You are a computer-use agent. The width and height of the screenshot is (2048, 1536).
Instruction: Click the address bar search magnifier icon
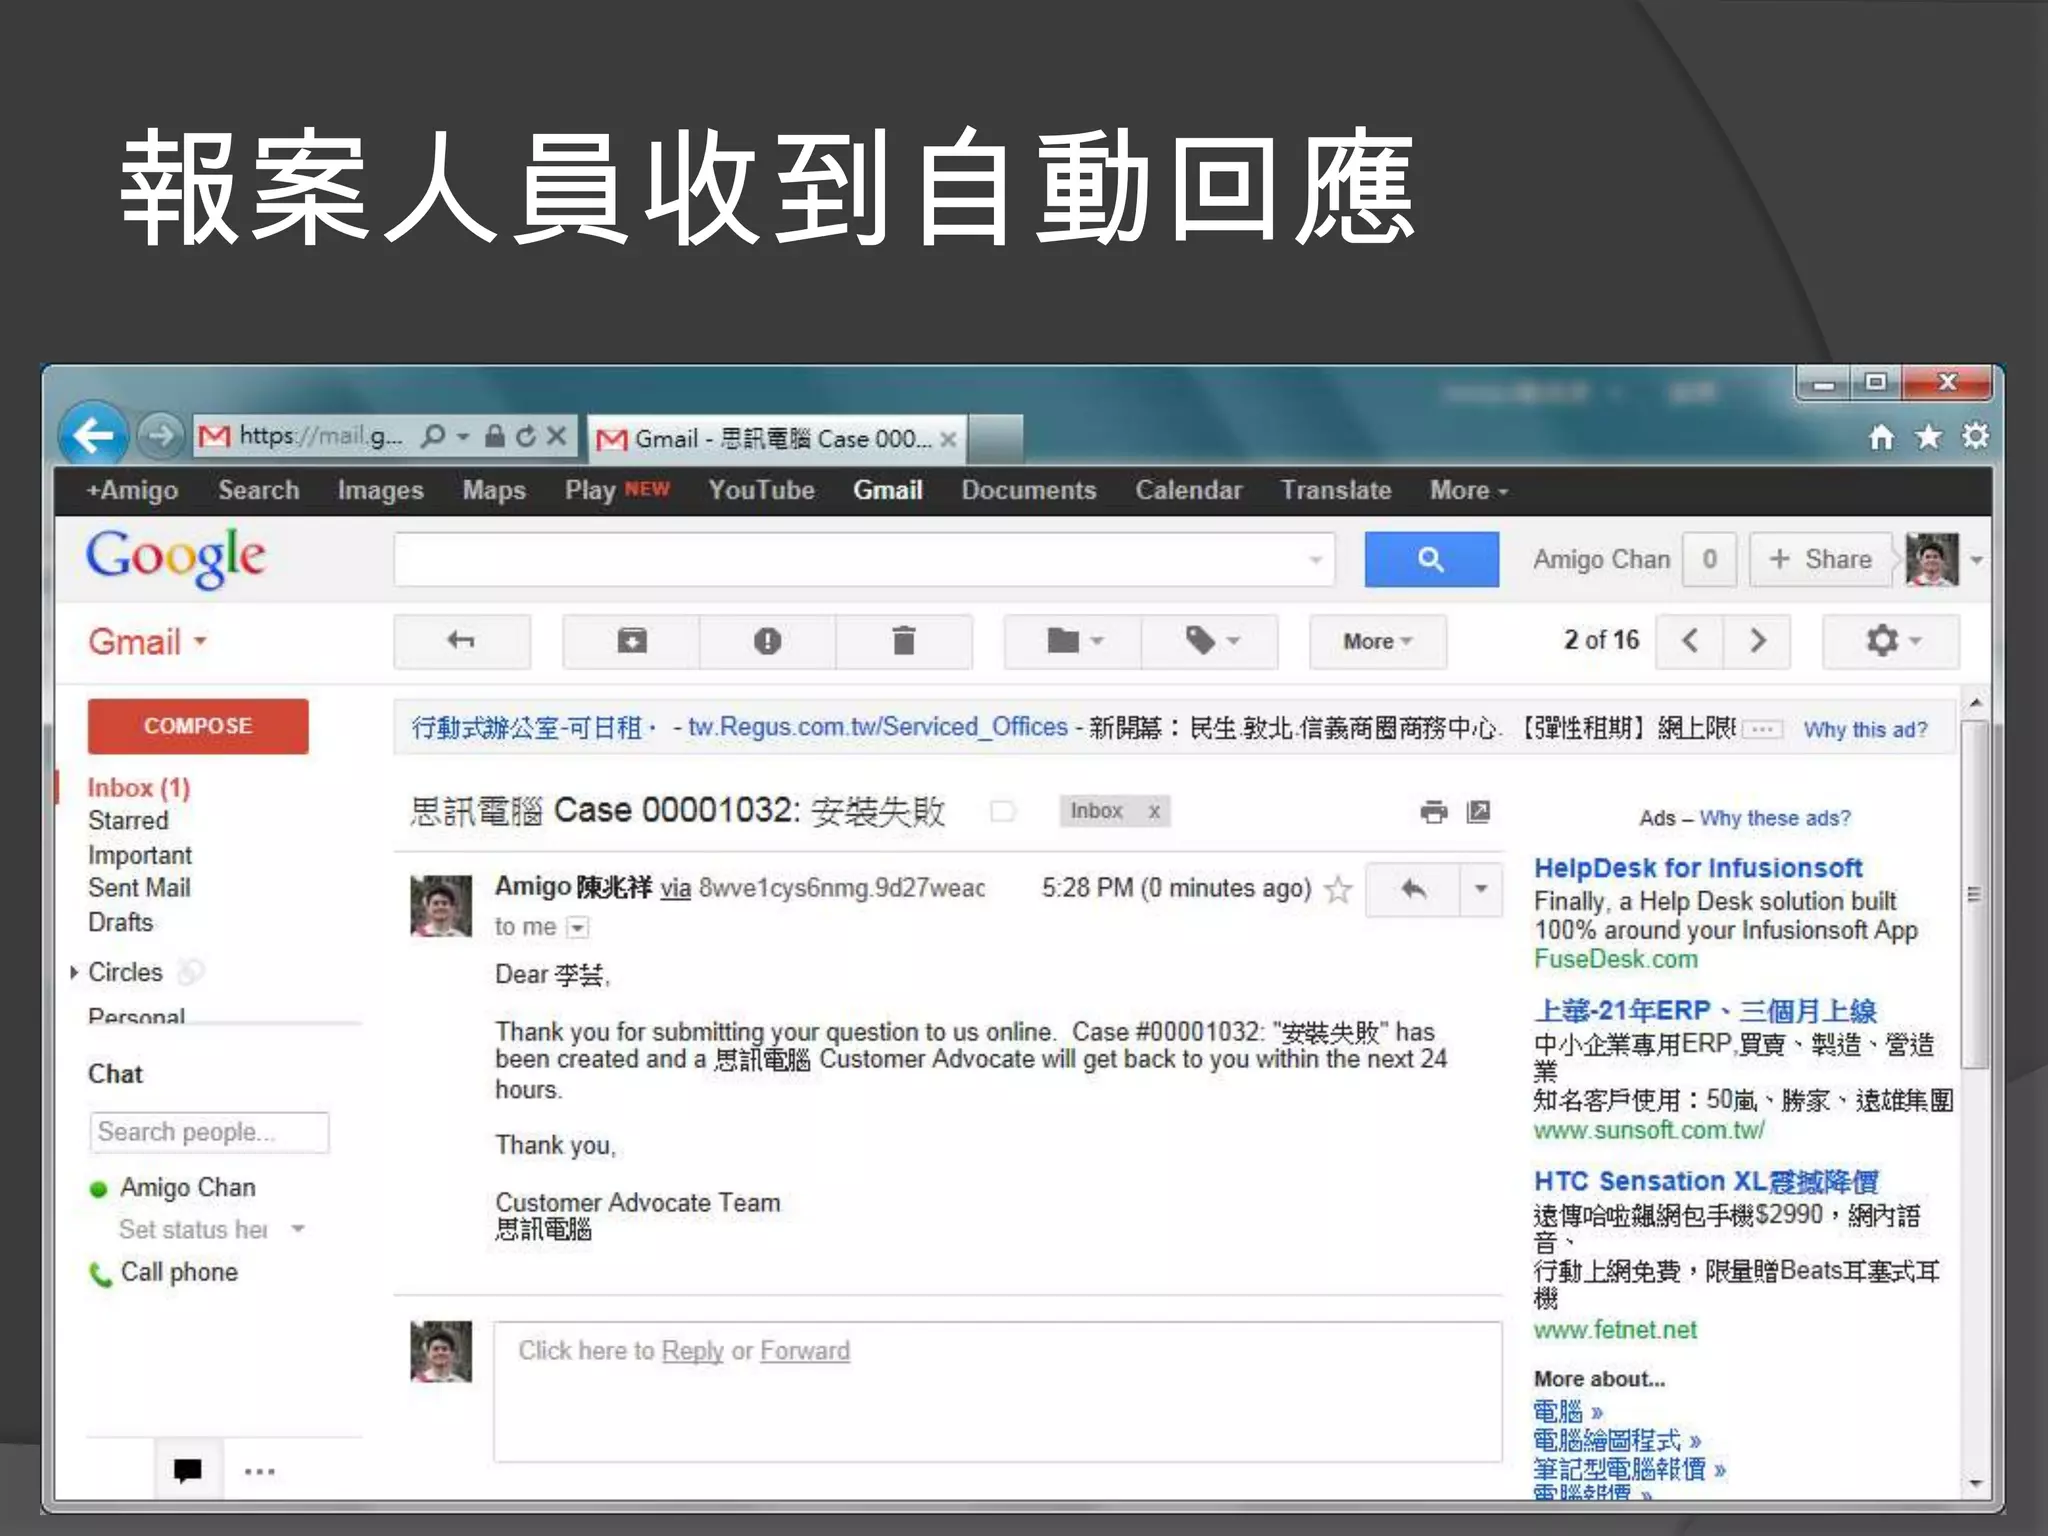click(x=433, y=436)
